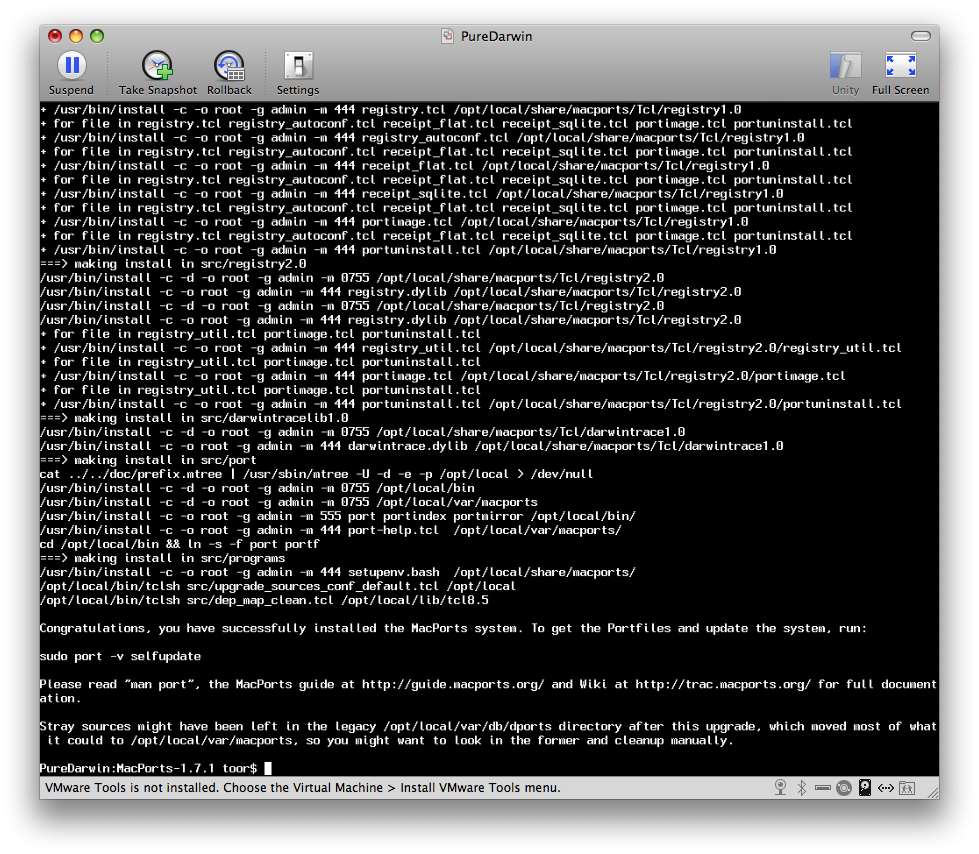This screenshot has width=979, height=854.
Task: Click the setupenv.bash install line
Action: [x=337, y=572]
